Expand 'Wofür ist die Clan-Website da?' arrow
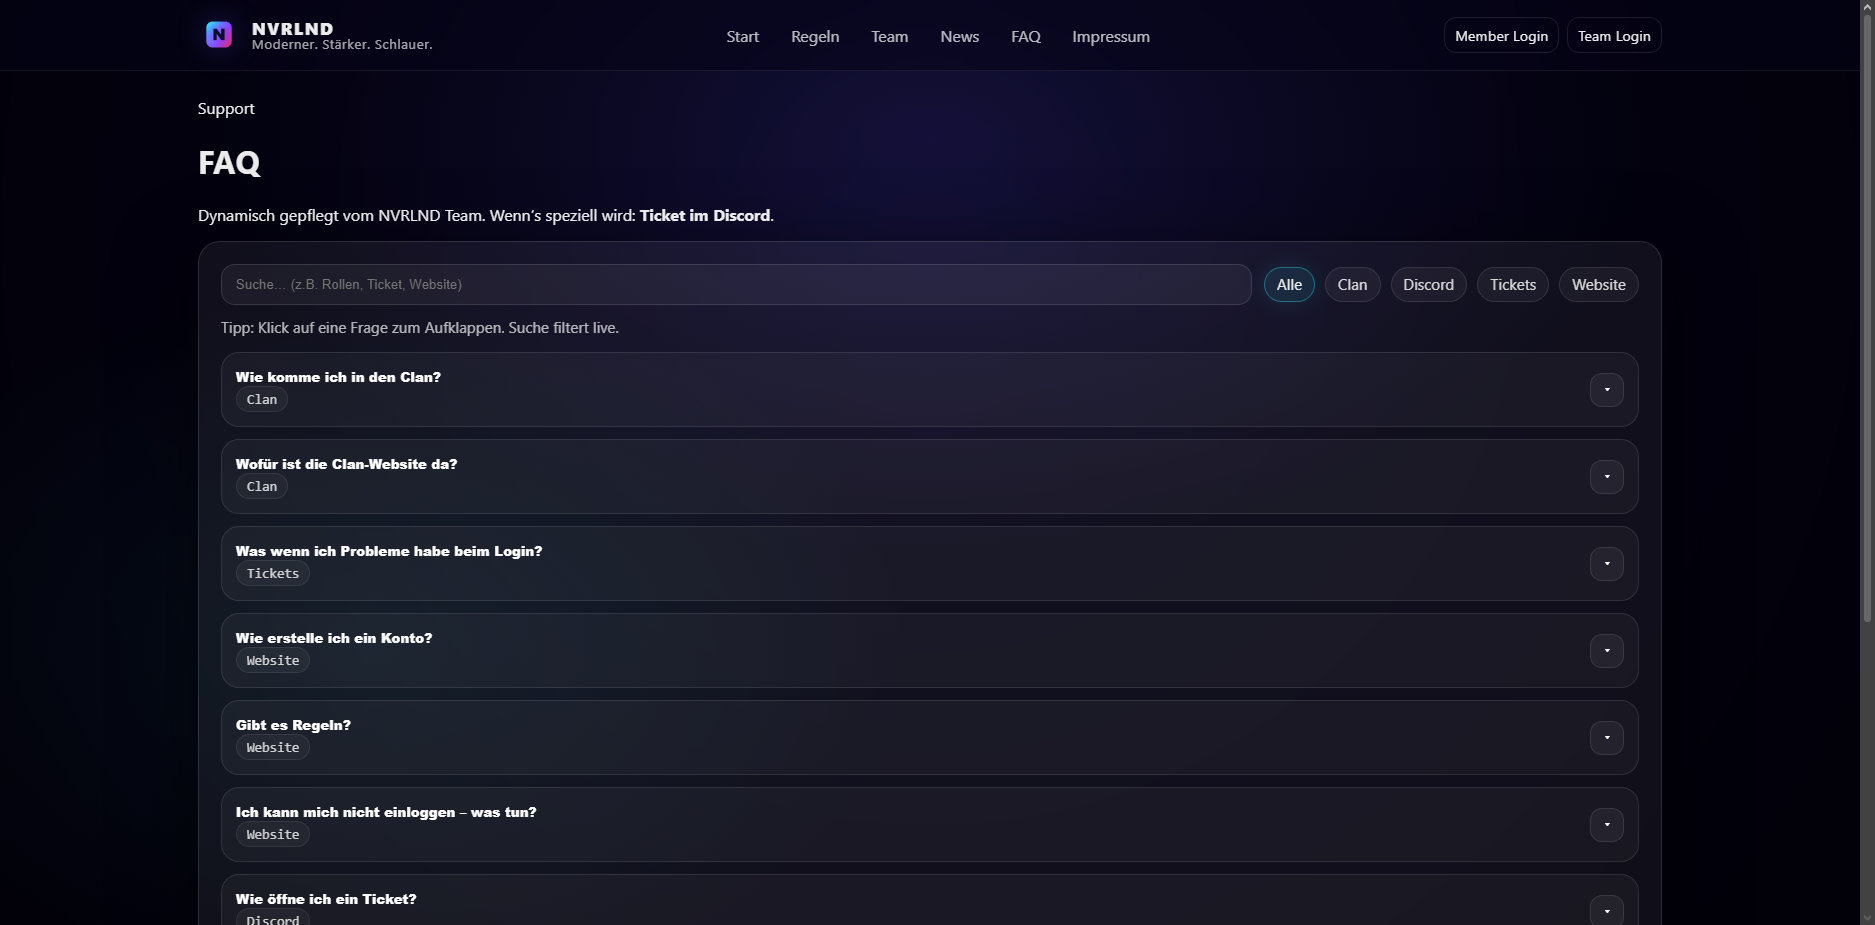Viewport: 1875px width, 925px height. click(x=1606, y=477)
